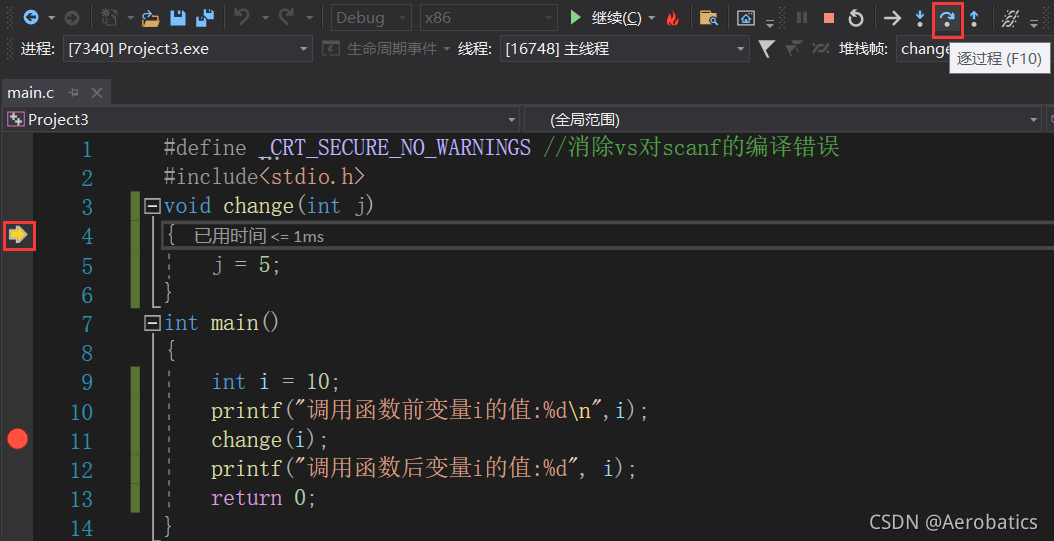Click line number 9 in the margin
Viewport: 1054px width, 541px height.
(87, 382)
